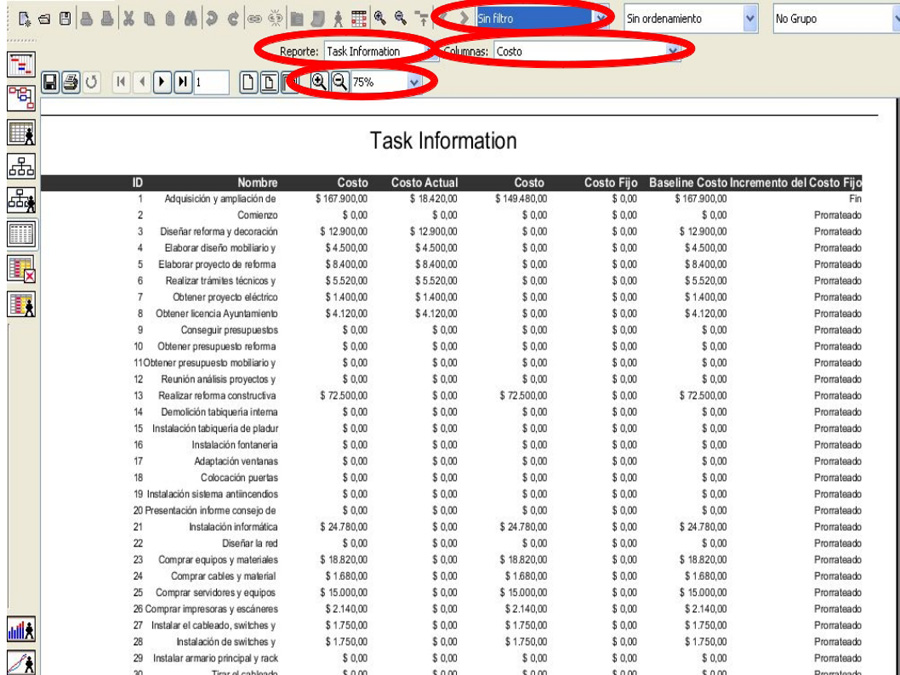Viewport: 900px width, 675px height.
Task: Go to the next report page
Action: coord(162,82)
